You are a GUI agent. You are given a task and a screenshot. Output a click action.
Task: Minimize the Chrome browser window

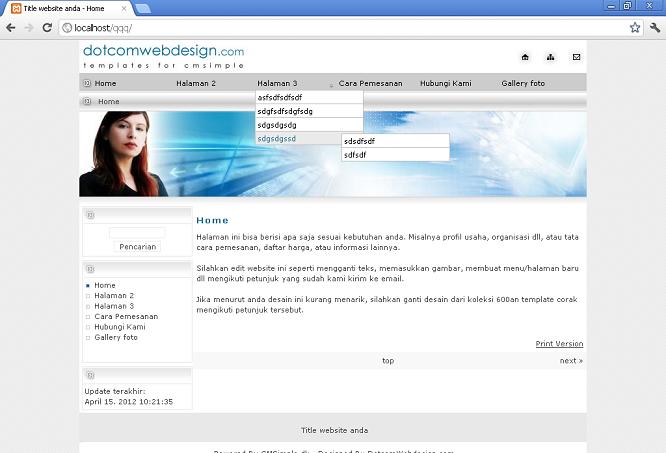tap(611, 6)
